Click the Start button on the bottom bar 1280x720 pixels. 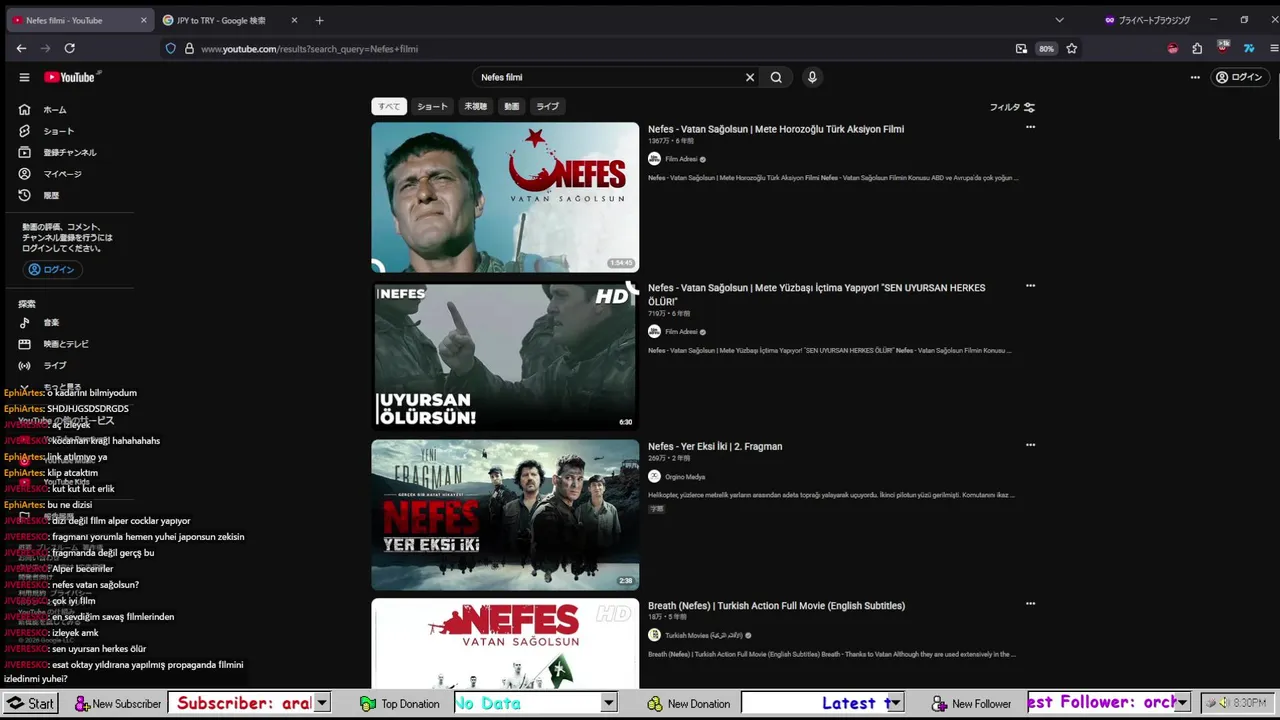point(30,703)
